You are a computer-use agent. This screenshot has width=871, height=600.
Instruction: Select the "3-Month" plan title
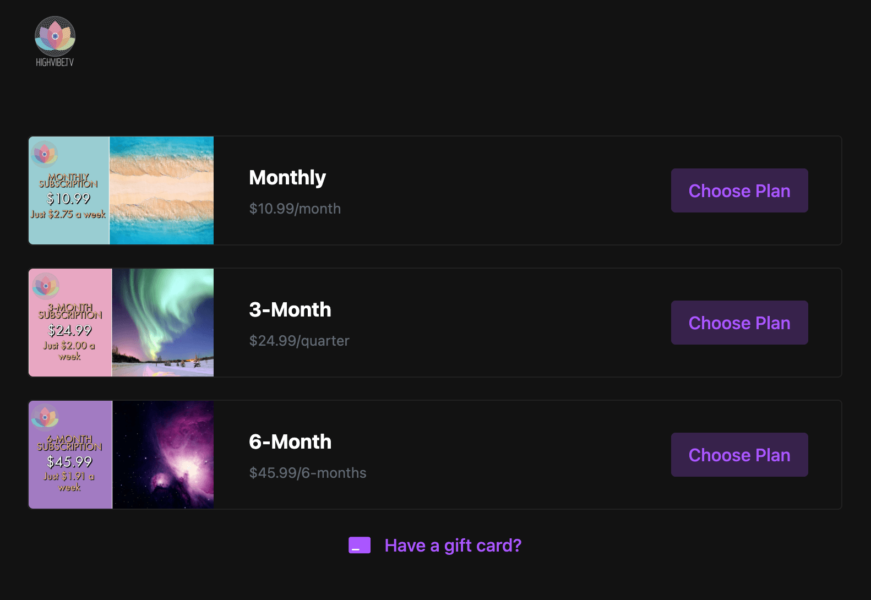[290, 310]
